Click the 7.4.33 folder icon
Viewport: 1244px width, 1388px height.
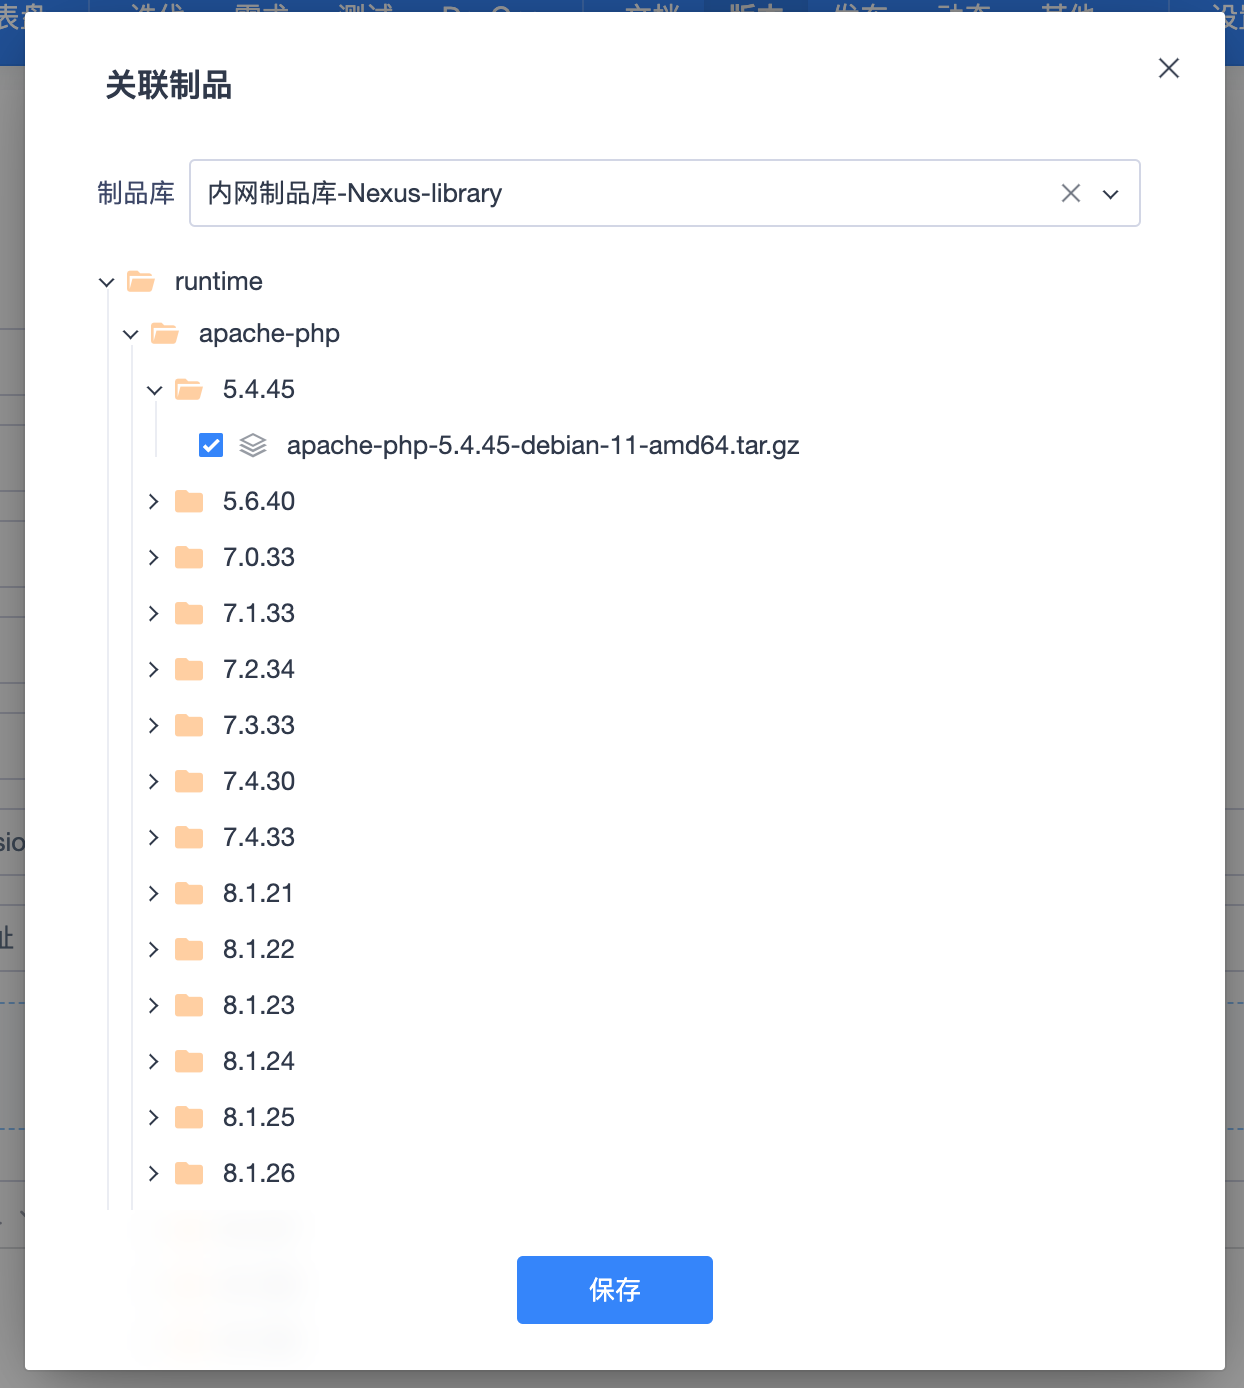(189, 837)
